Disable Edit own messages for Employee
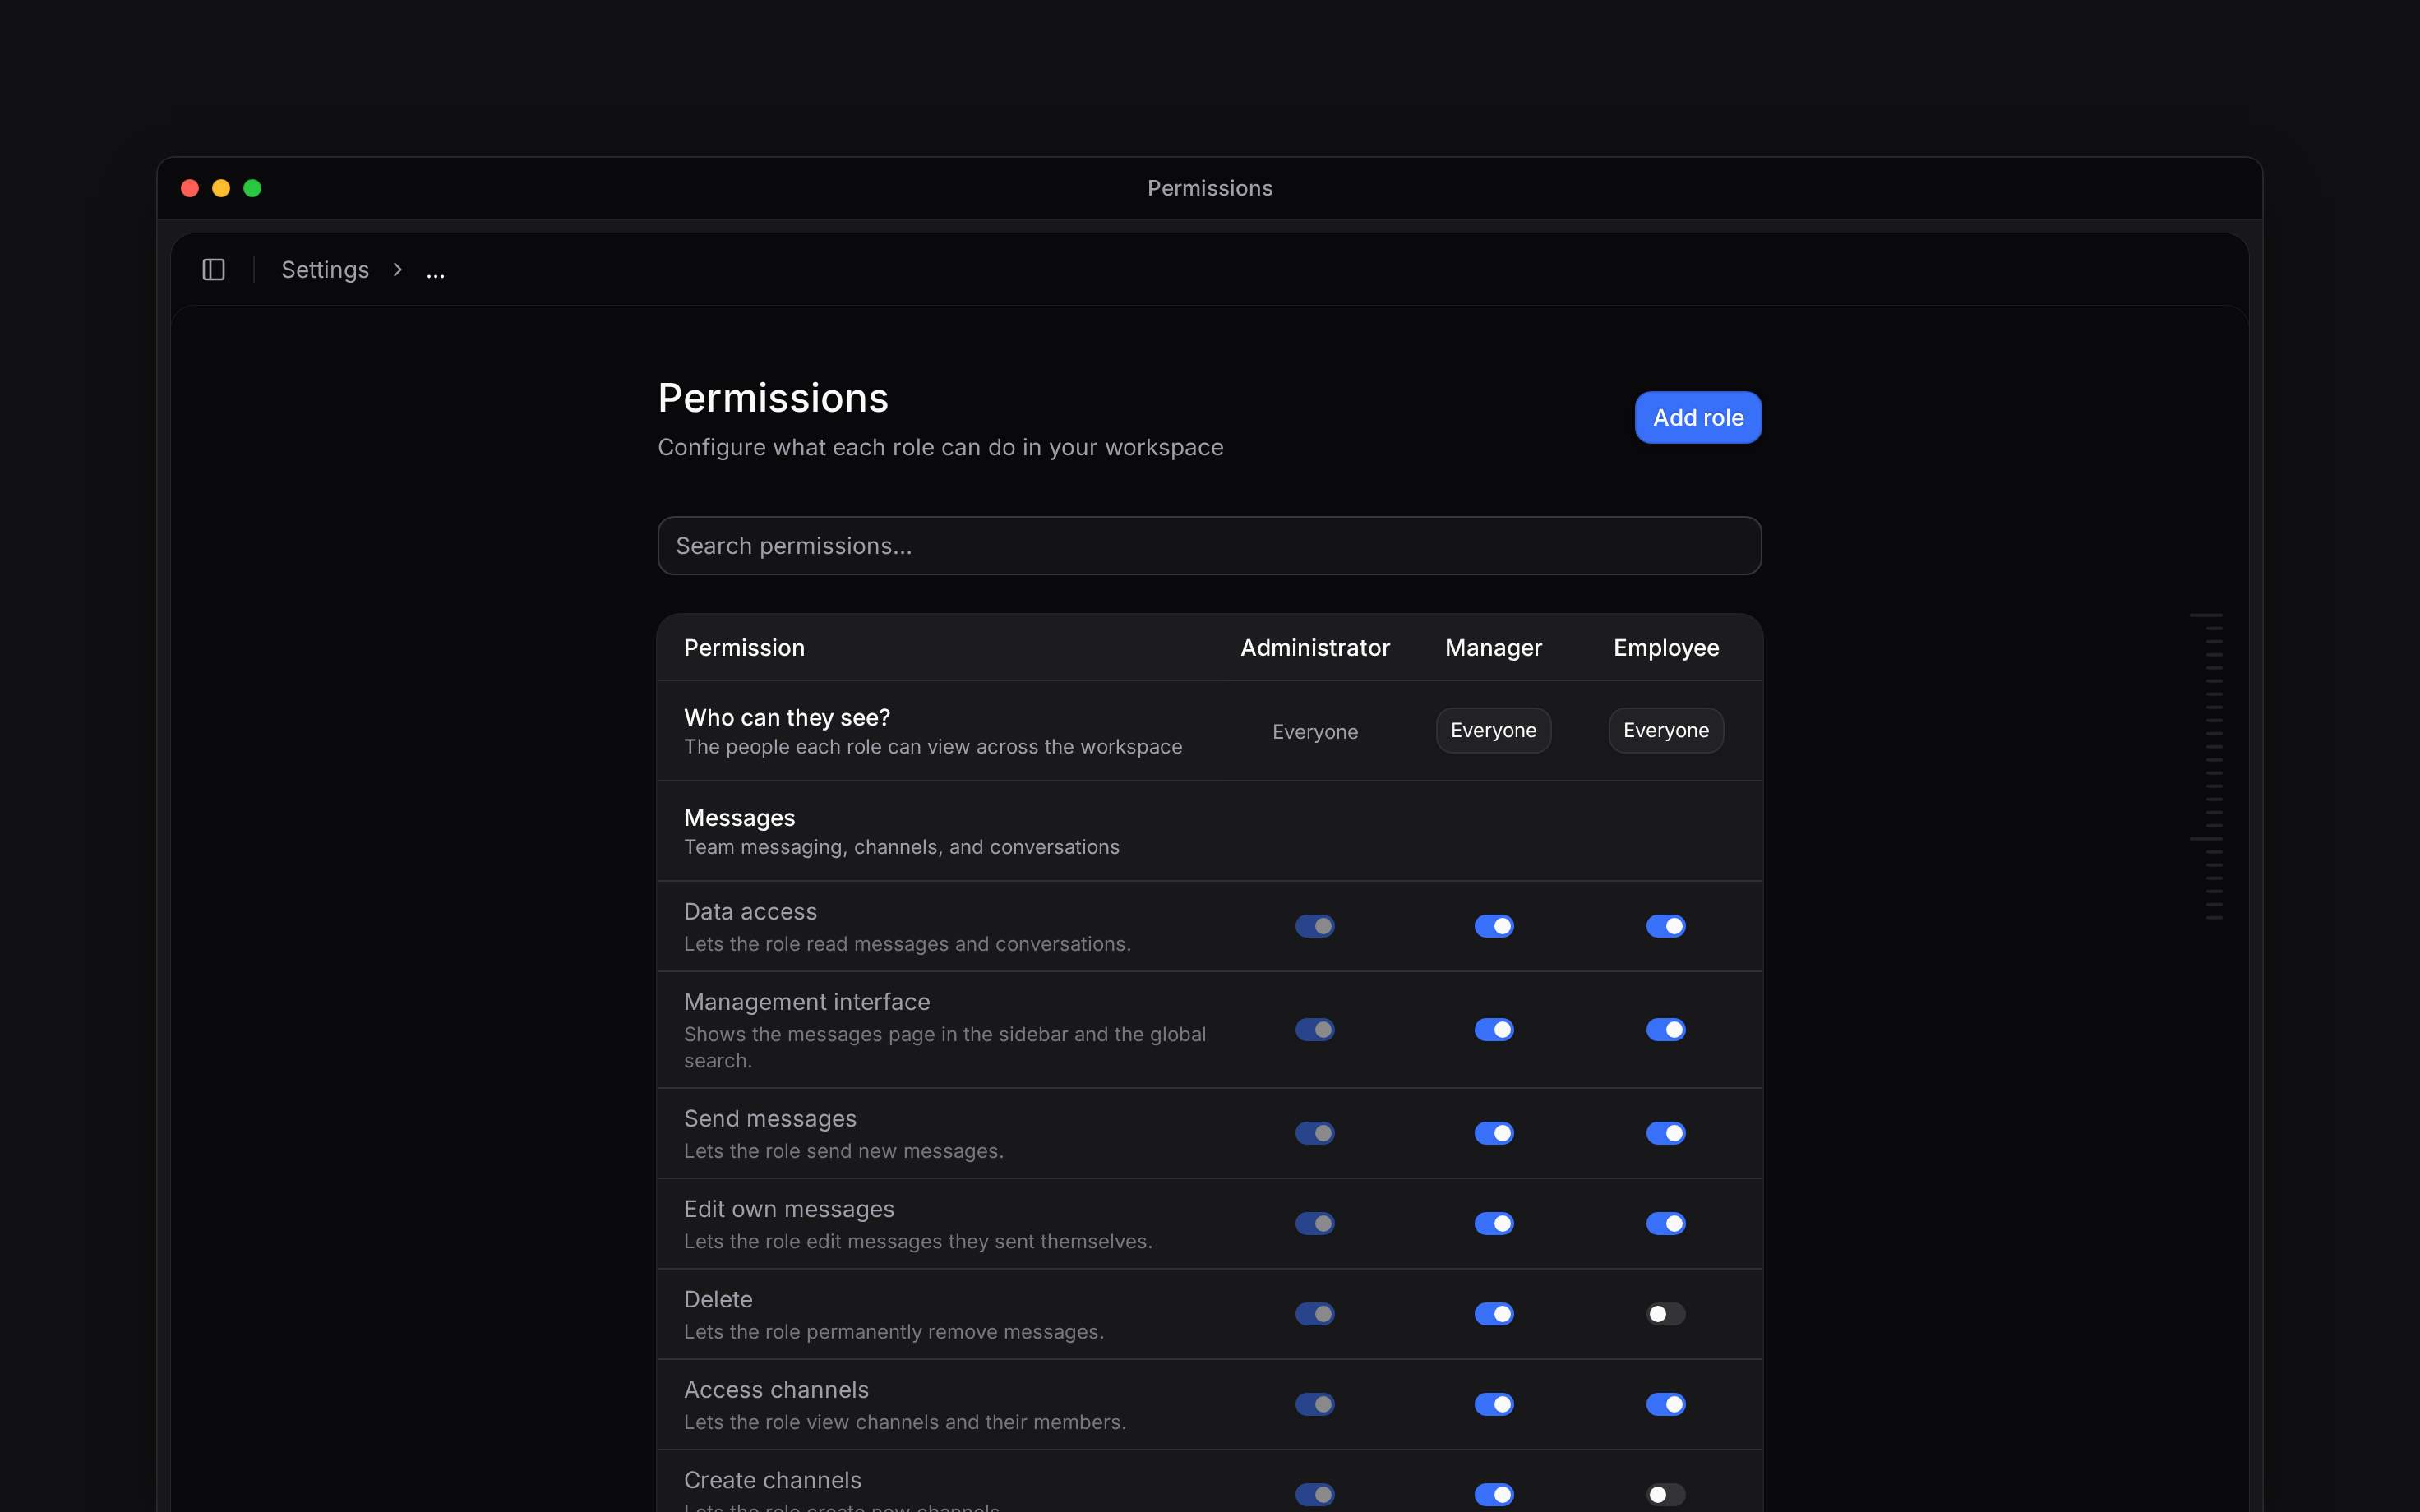Viewport: 2420px width, 1512px height. (1666, 1223)
